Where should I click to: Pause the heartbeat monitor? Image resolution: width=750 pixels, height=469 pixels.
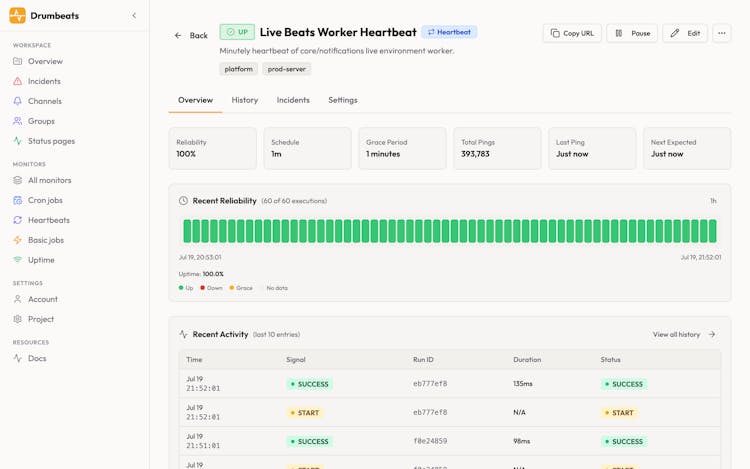632,33
